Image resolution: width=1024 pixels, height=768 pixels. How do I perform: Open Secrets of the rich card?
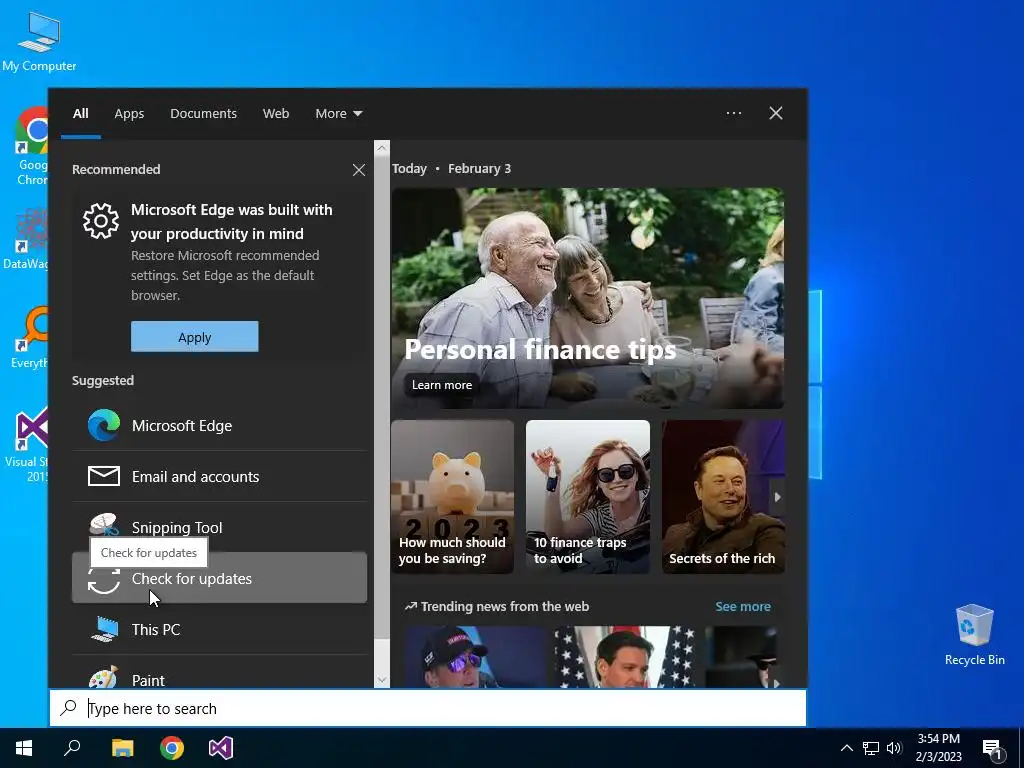(723, 497)
